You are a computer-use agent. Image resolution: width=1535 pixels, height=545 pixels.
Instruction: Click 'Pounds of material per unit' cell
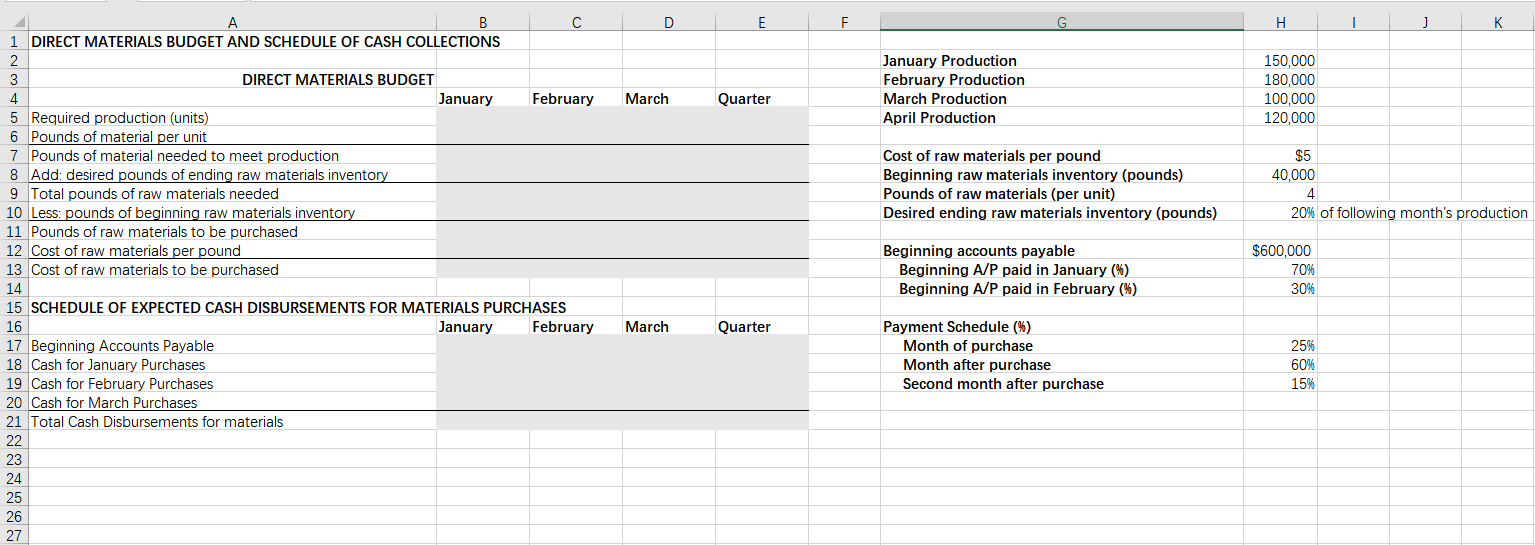point(119,137)
